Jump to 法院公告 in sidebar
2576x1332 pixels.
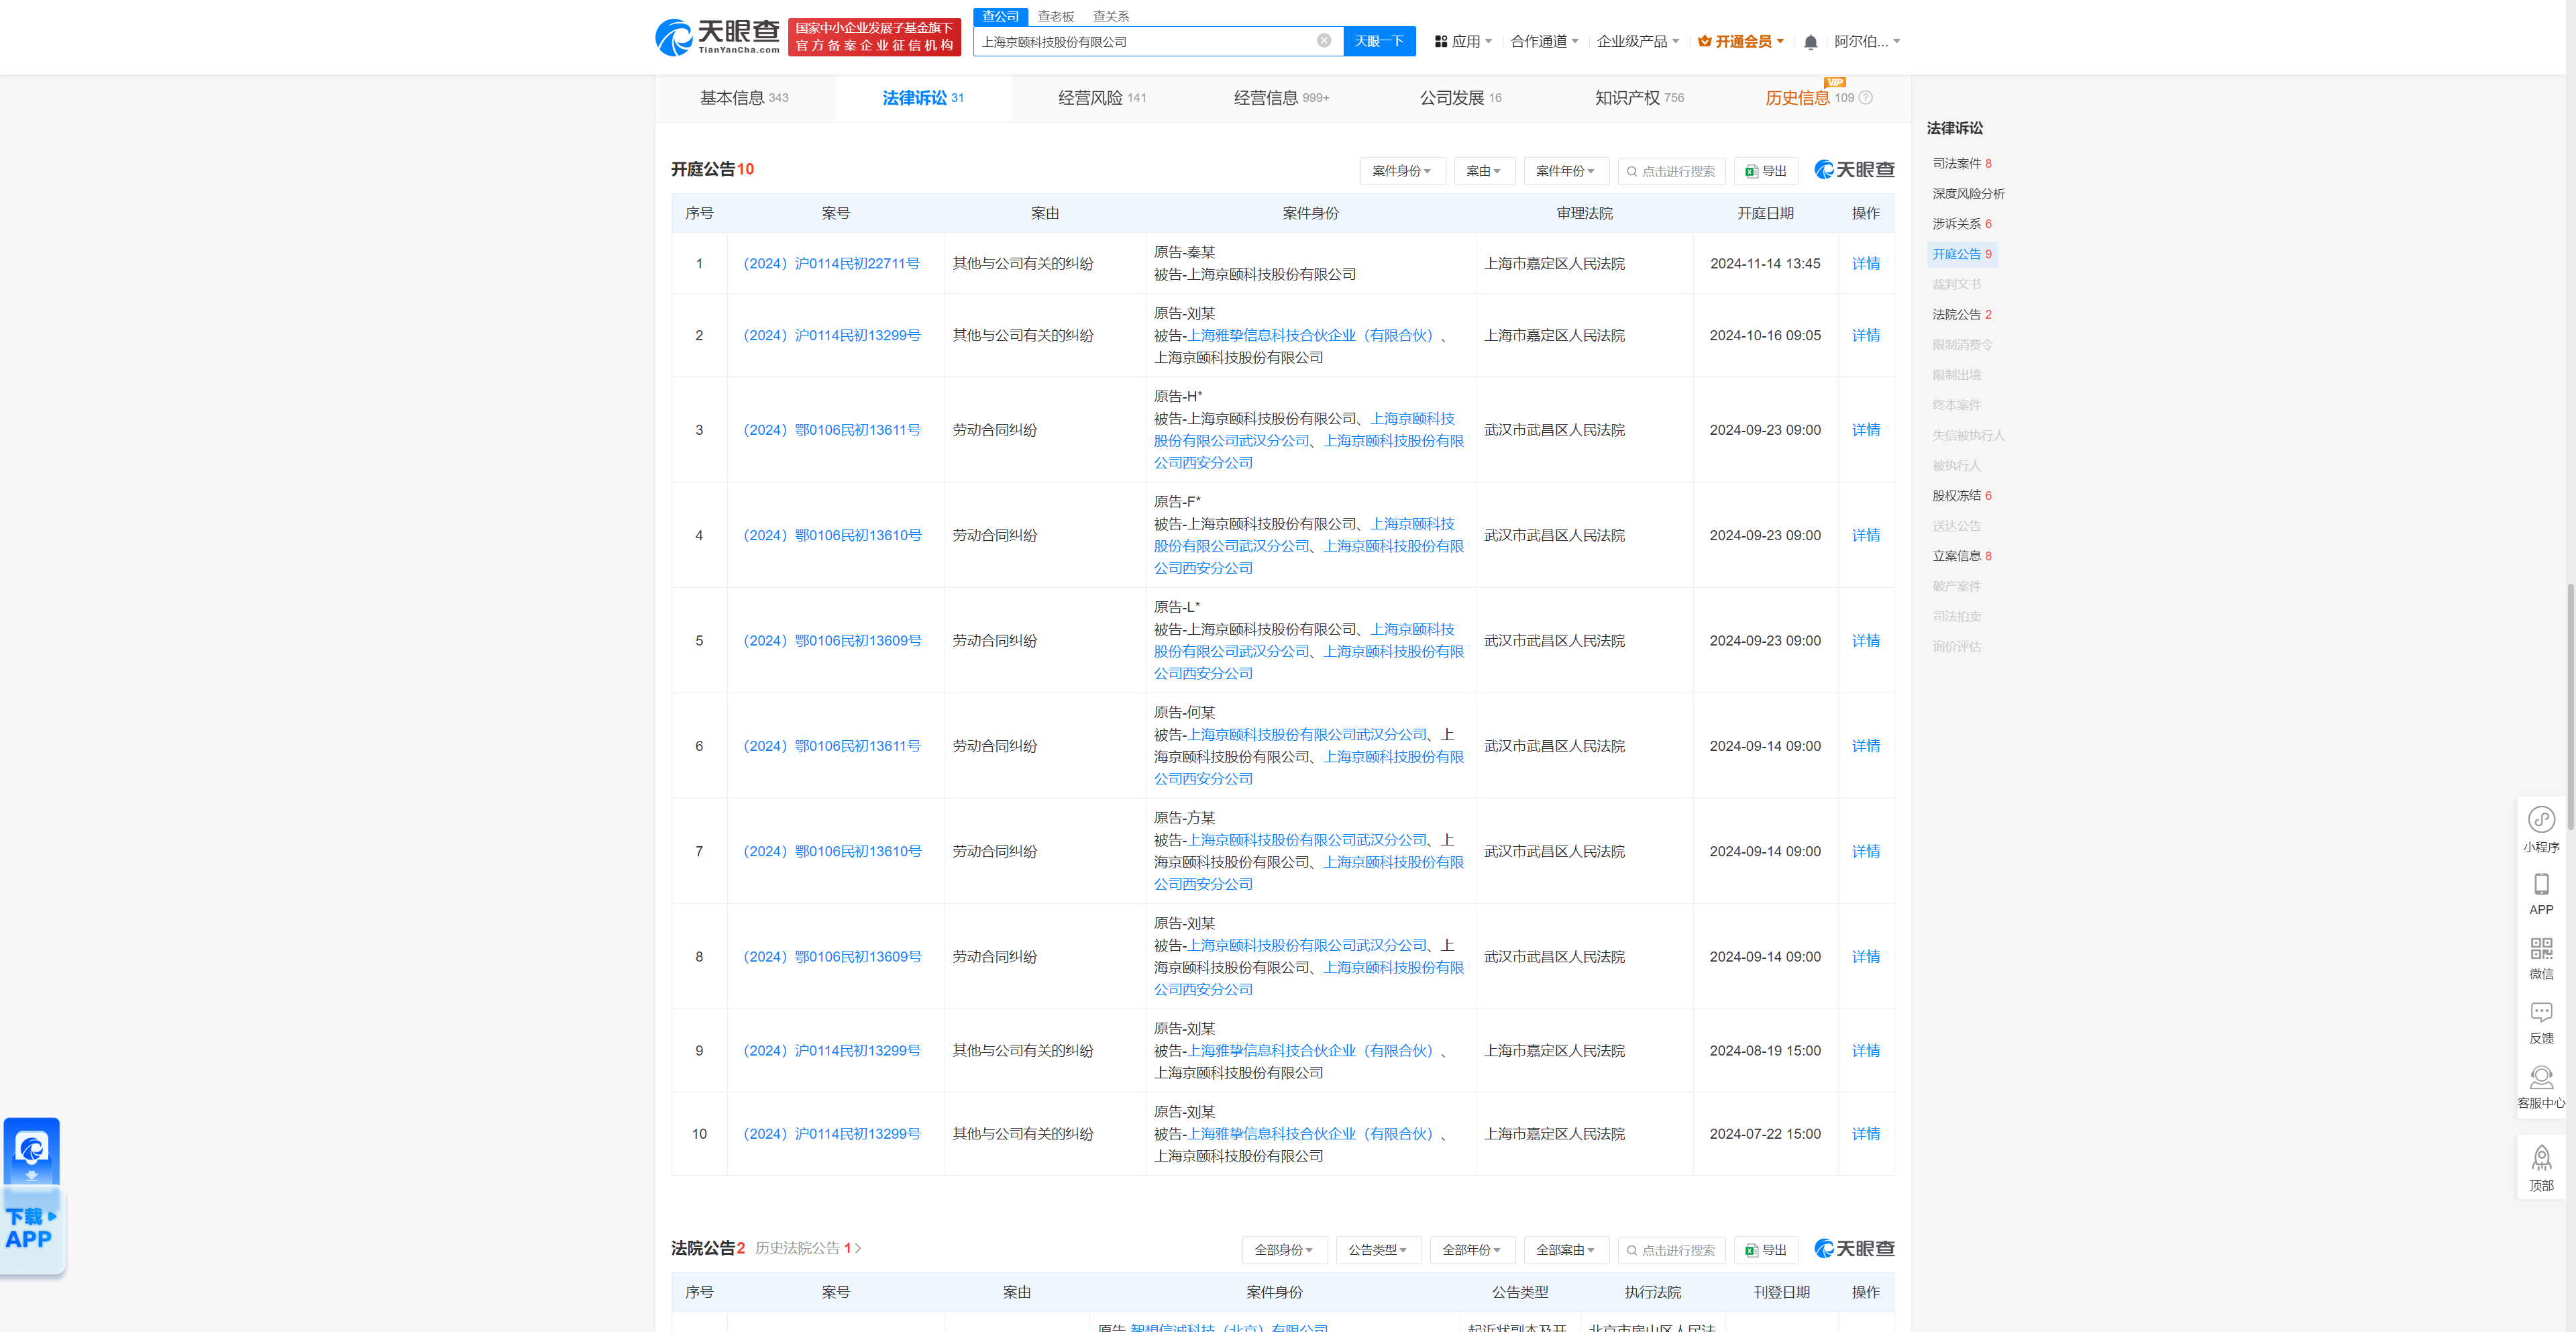(1961, 314)
